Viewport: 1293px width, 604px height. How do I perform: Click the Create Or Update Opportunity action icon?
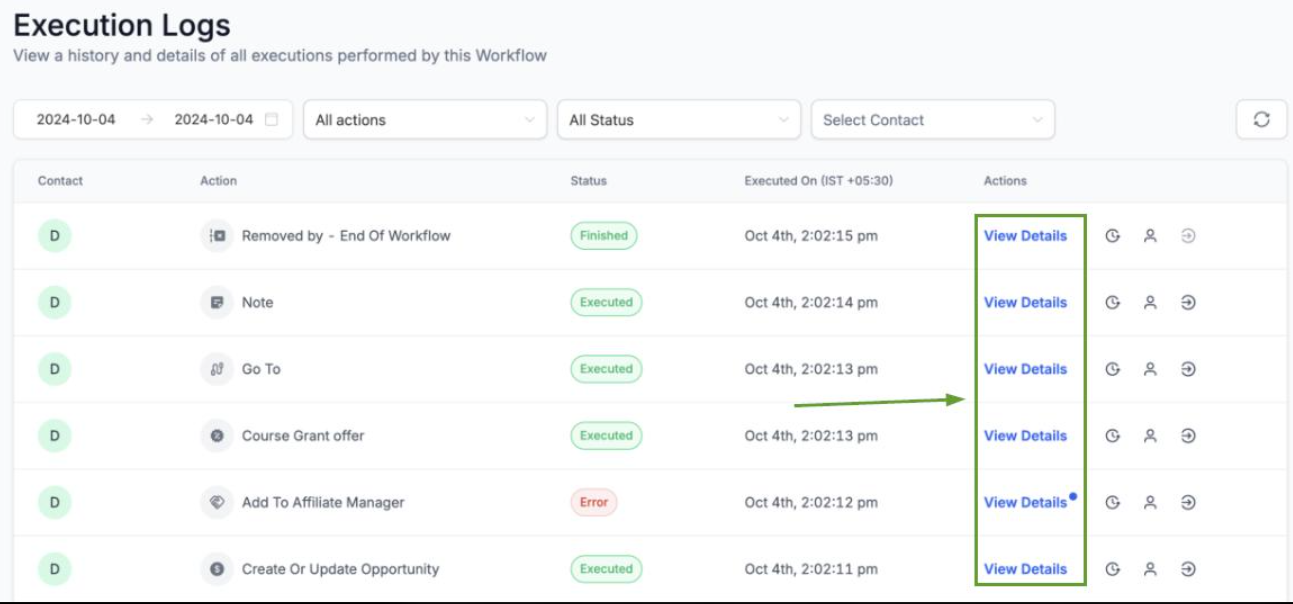click(216, 569)
